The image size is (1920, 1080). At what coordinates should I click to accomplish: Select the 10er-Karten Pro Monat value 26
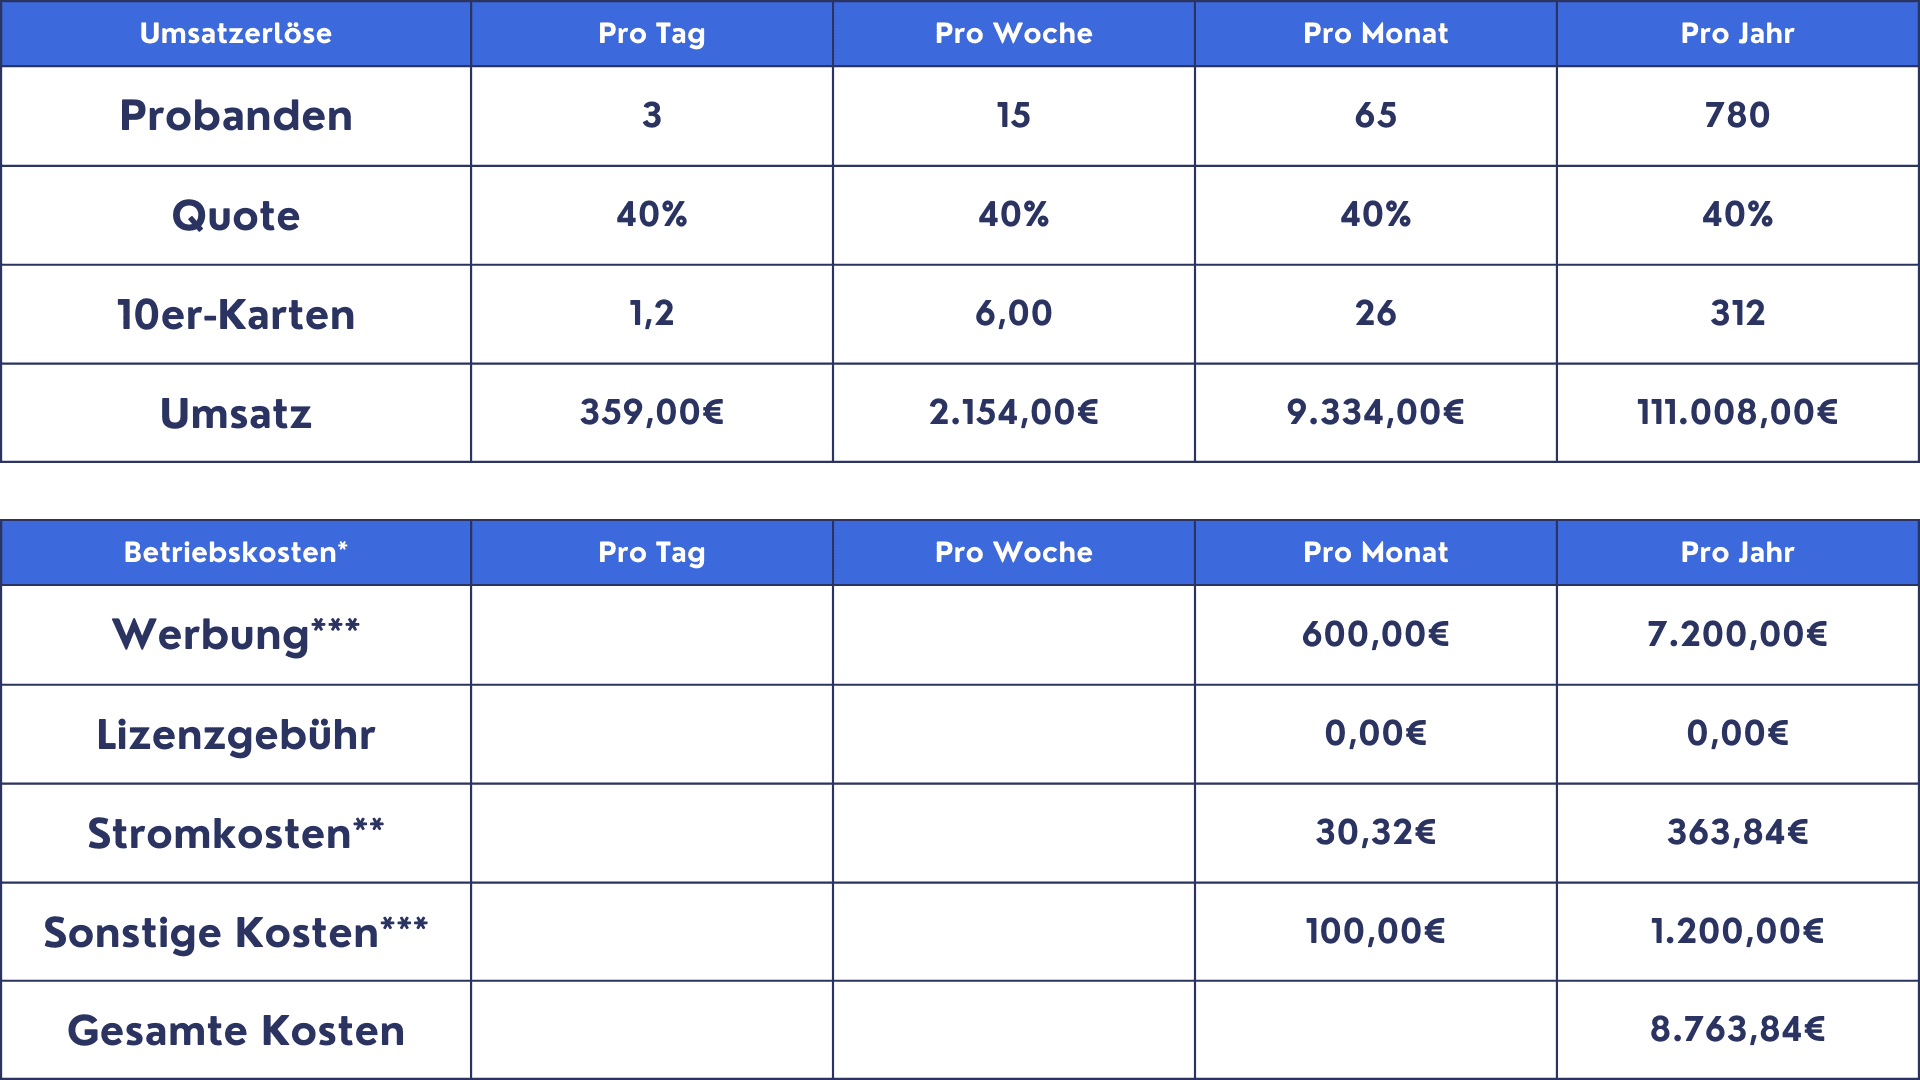(1375, 314)
